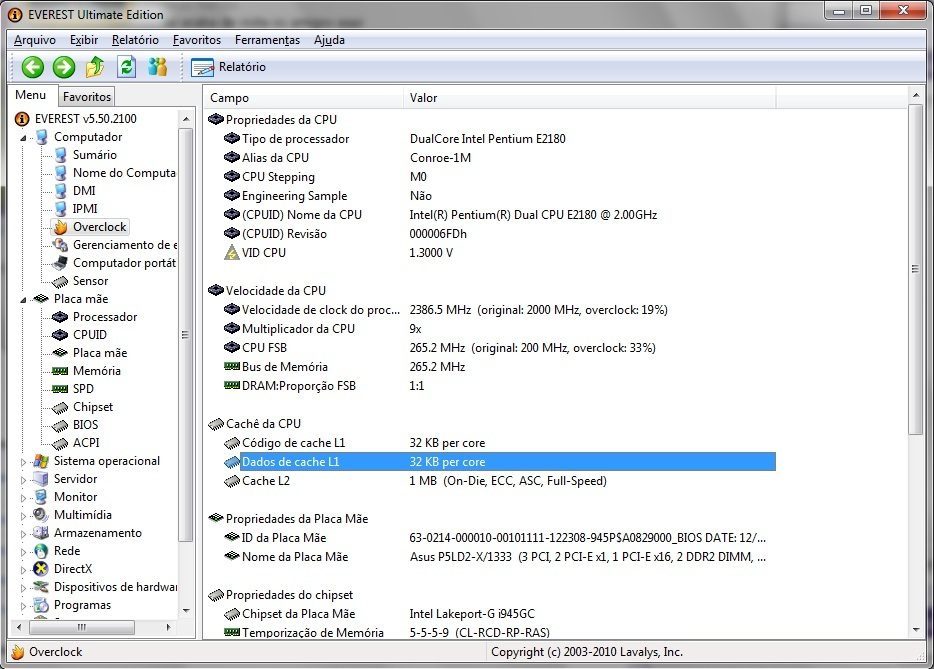The image size is (934, 669).
Task: Click the Multimídia speaker icon
Action: coord(41,515)
